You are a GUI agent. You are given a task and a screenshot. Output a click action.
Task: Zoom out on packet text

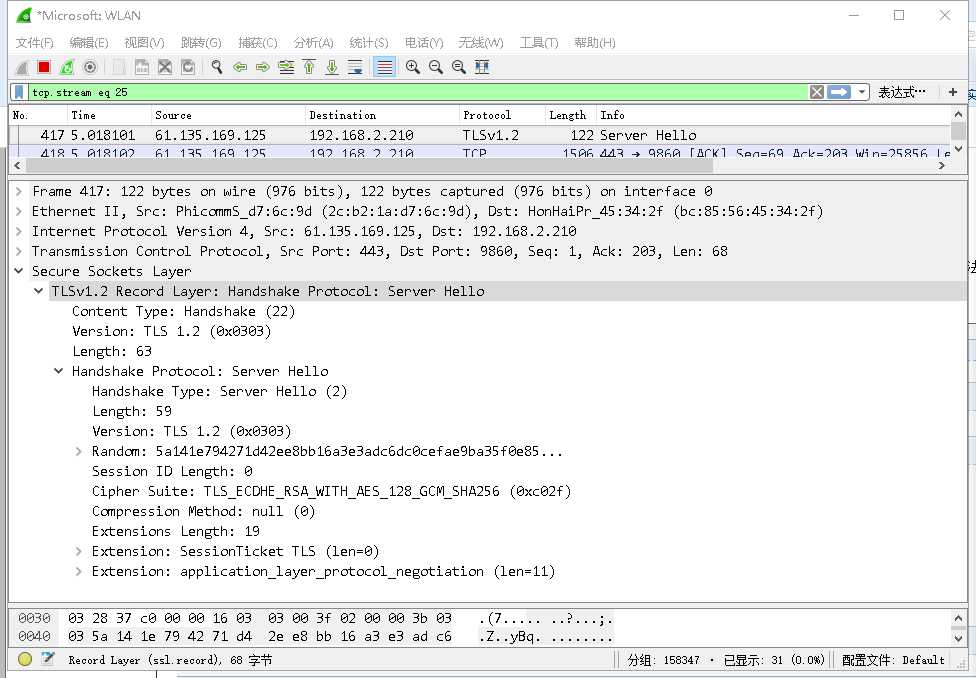click(x=435, y=67)
